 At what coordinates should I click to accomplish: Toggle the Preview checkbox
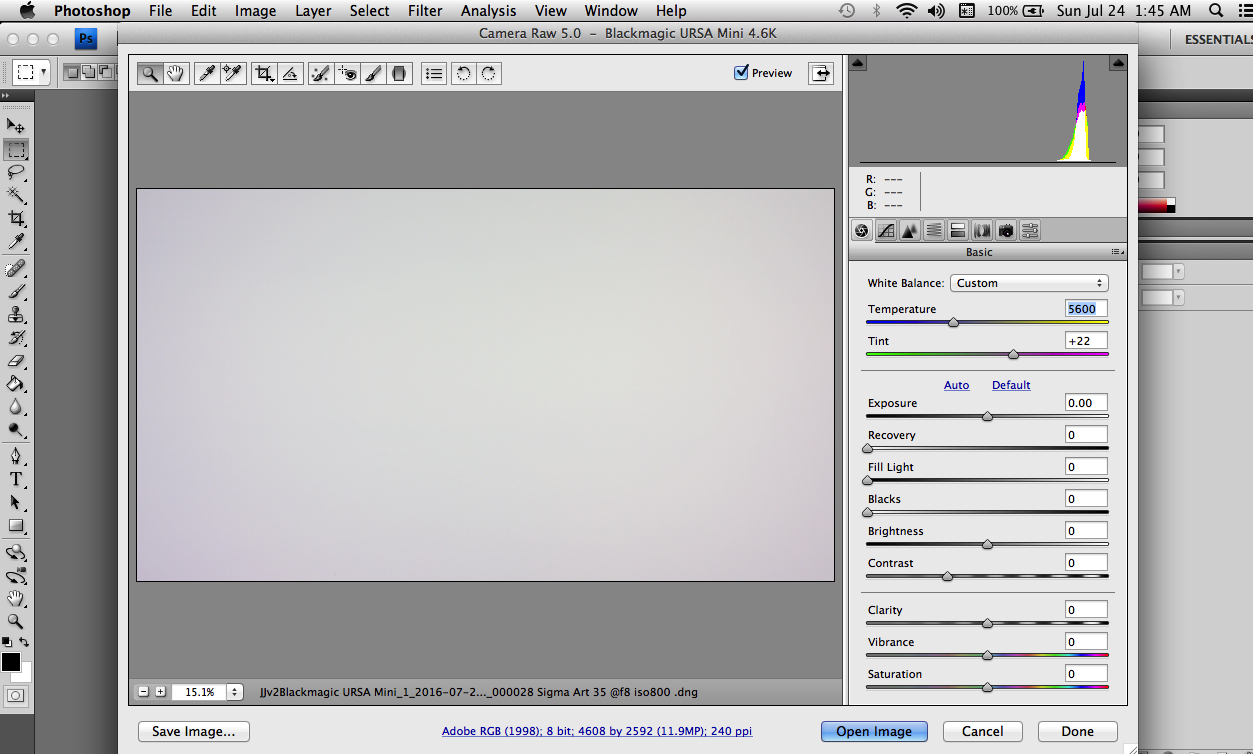(741, 72)
